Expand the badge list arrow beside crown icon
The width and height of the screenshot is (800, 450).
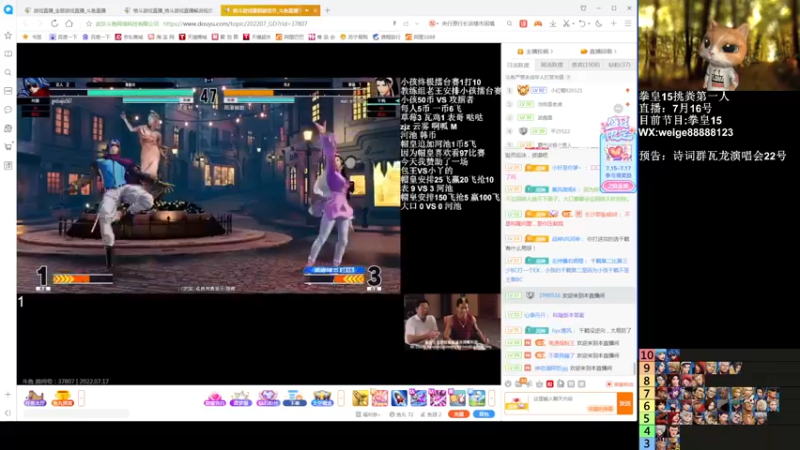click(341, 398)
